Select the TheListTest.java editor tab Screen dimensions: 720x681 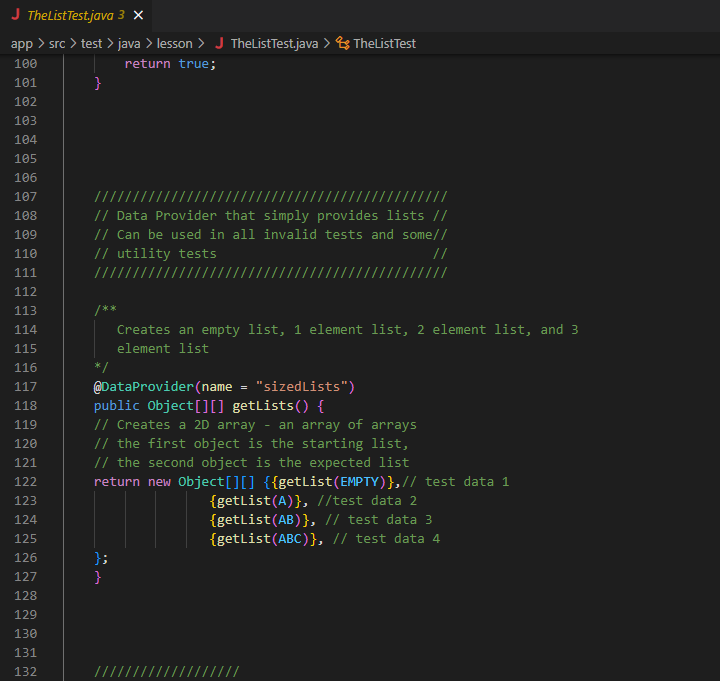[70, 15]
